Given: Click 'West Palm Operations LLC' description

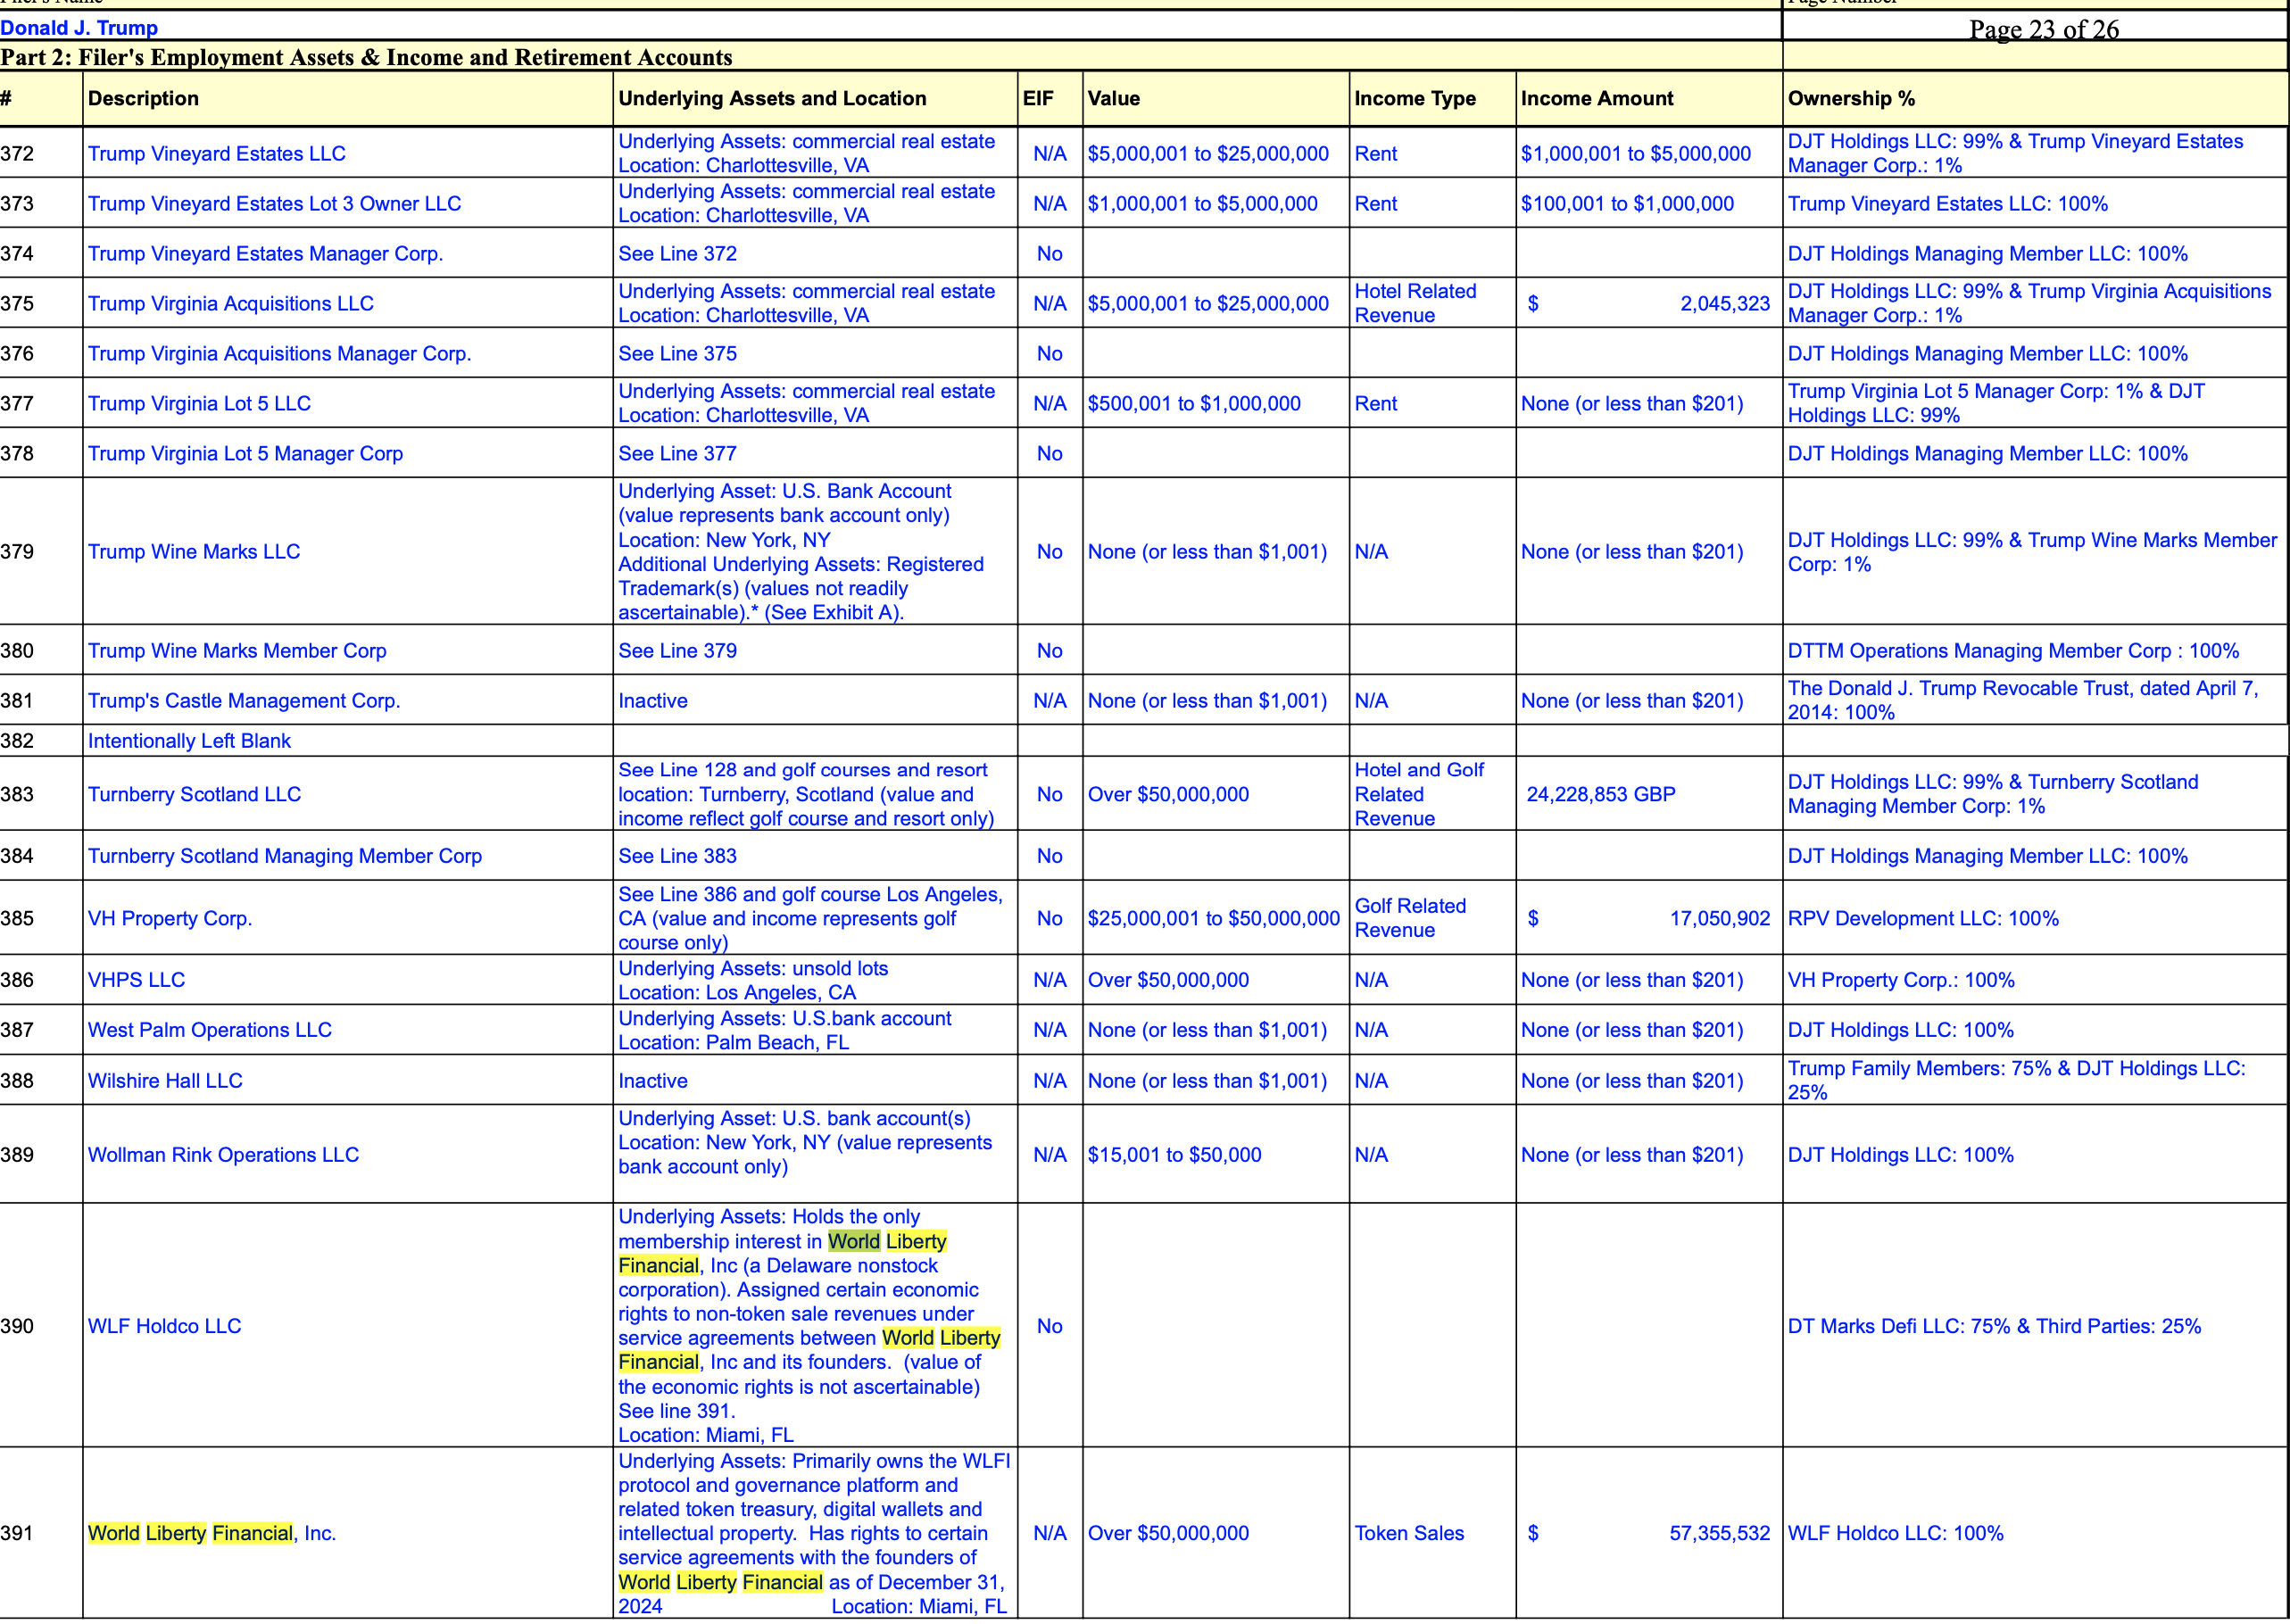Looking at the screenshot, I should pos(210,1030).
